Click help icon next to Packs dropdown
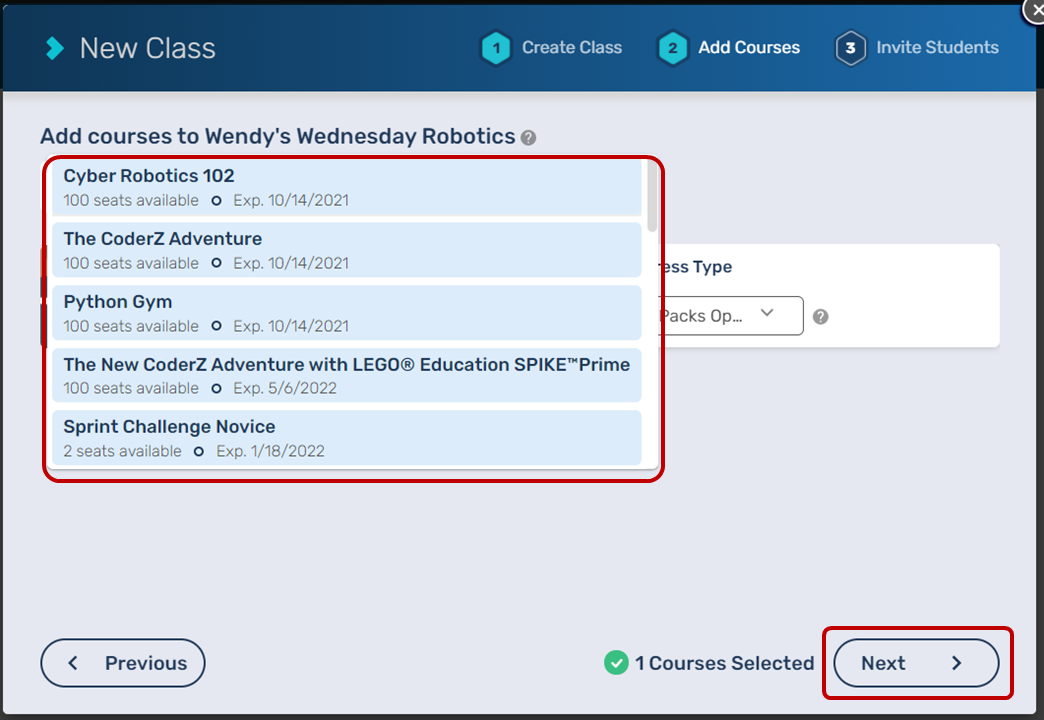 (820, 317)
